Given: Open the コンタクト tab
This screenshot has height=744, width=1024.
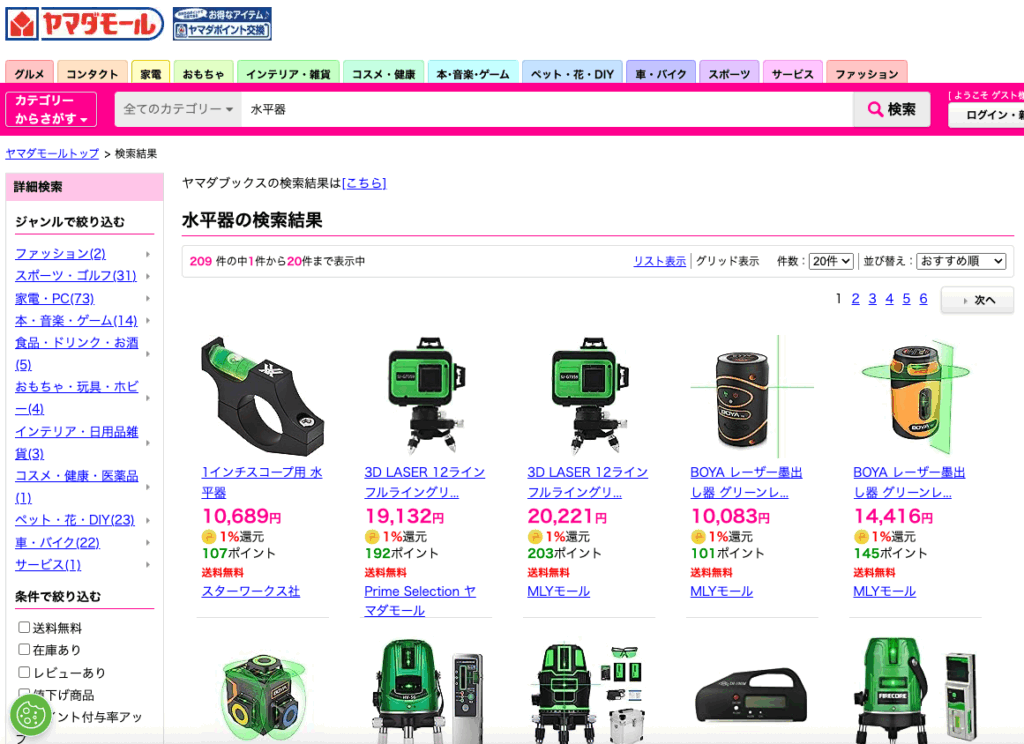Looking at the screenshot, I should (92, 73).
